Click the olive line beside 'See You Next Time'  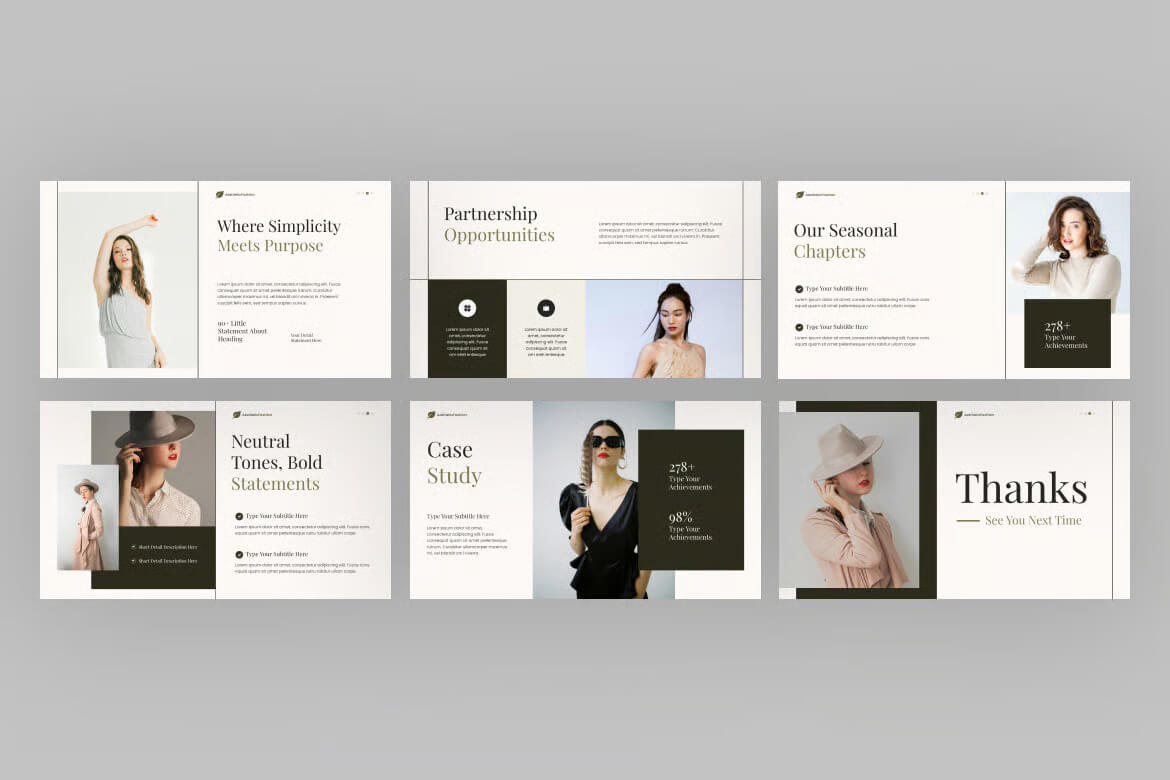click(967, 521)
